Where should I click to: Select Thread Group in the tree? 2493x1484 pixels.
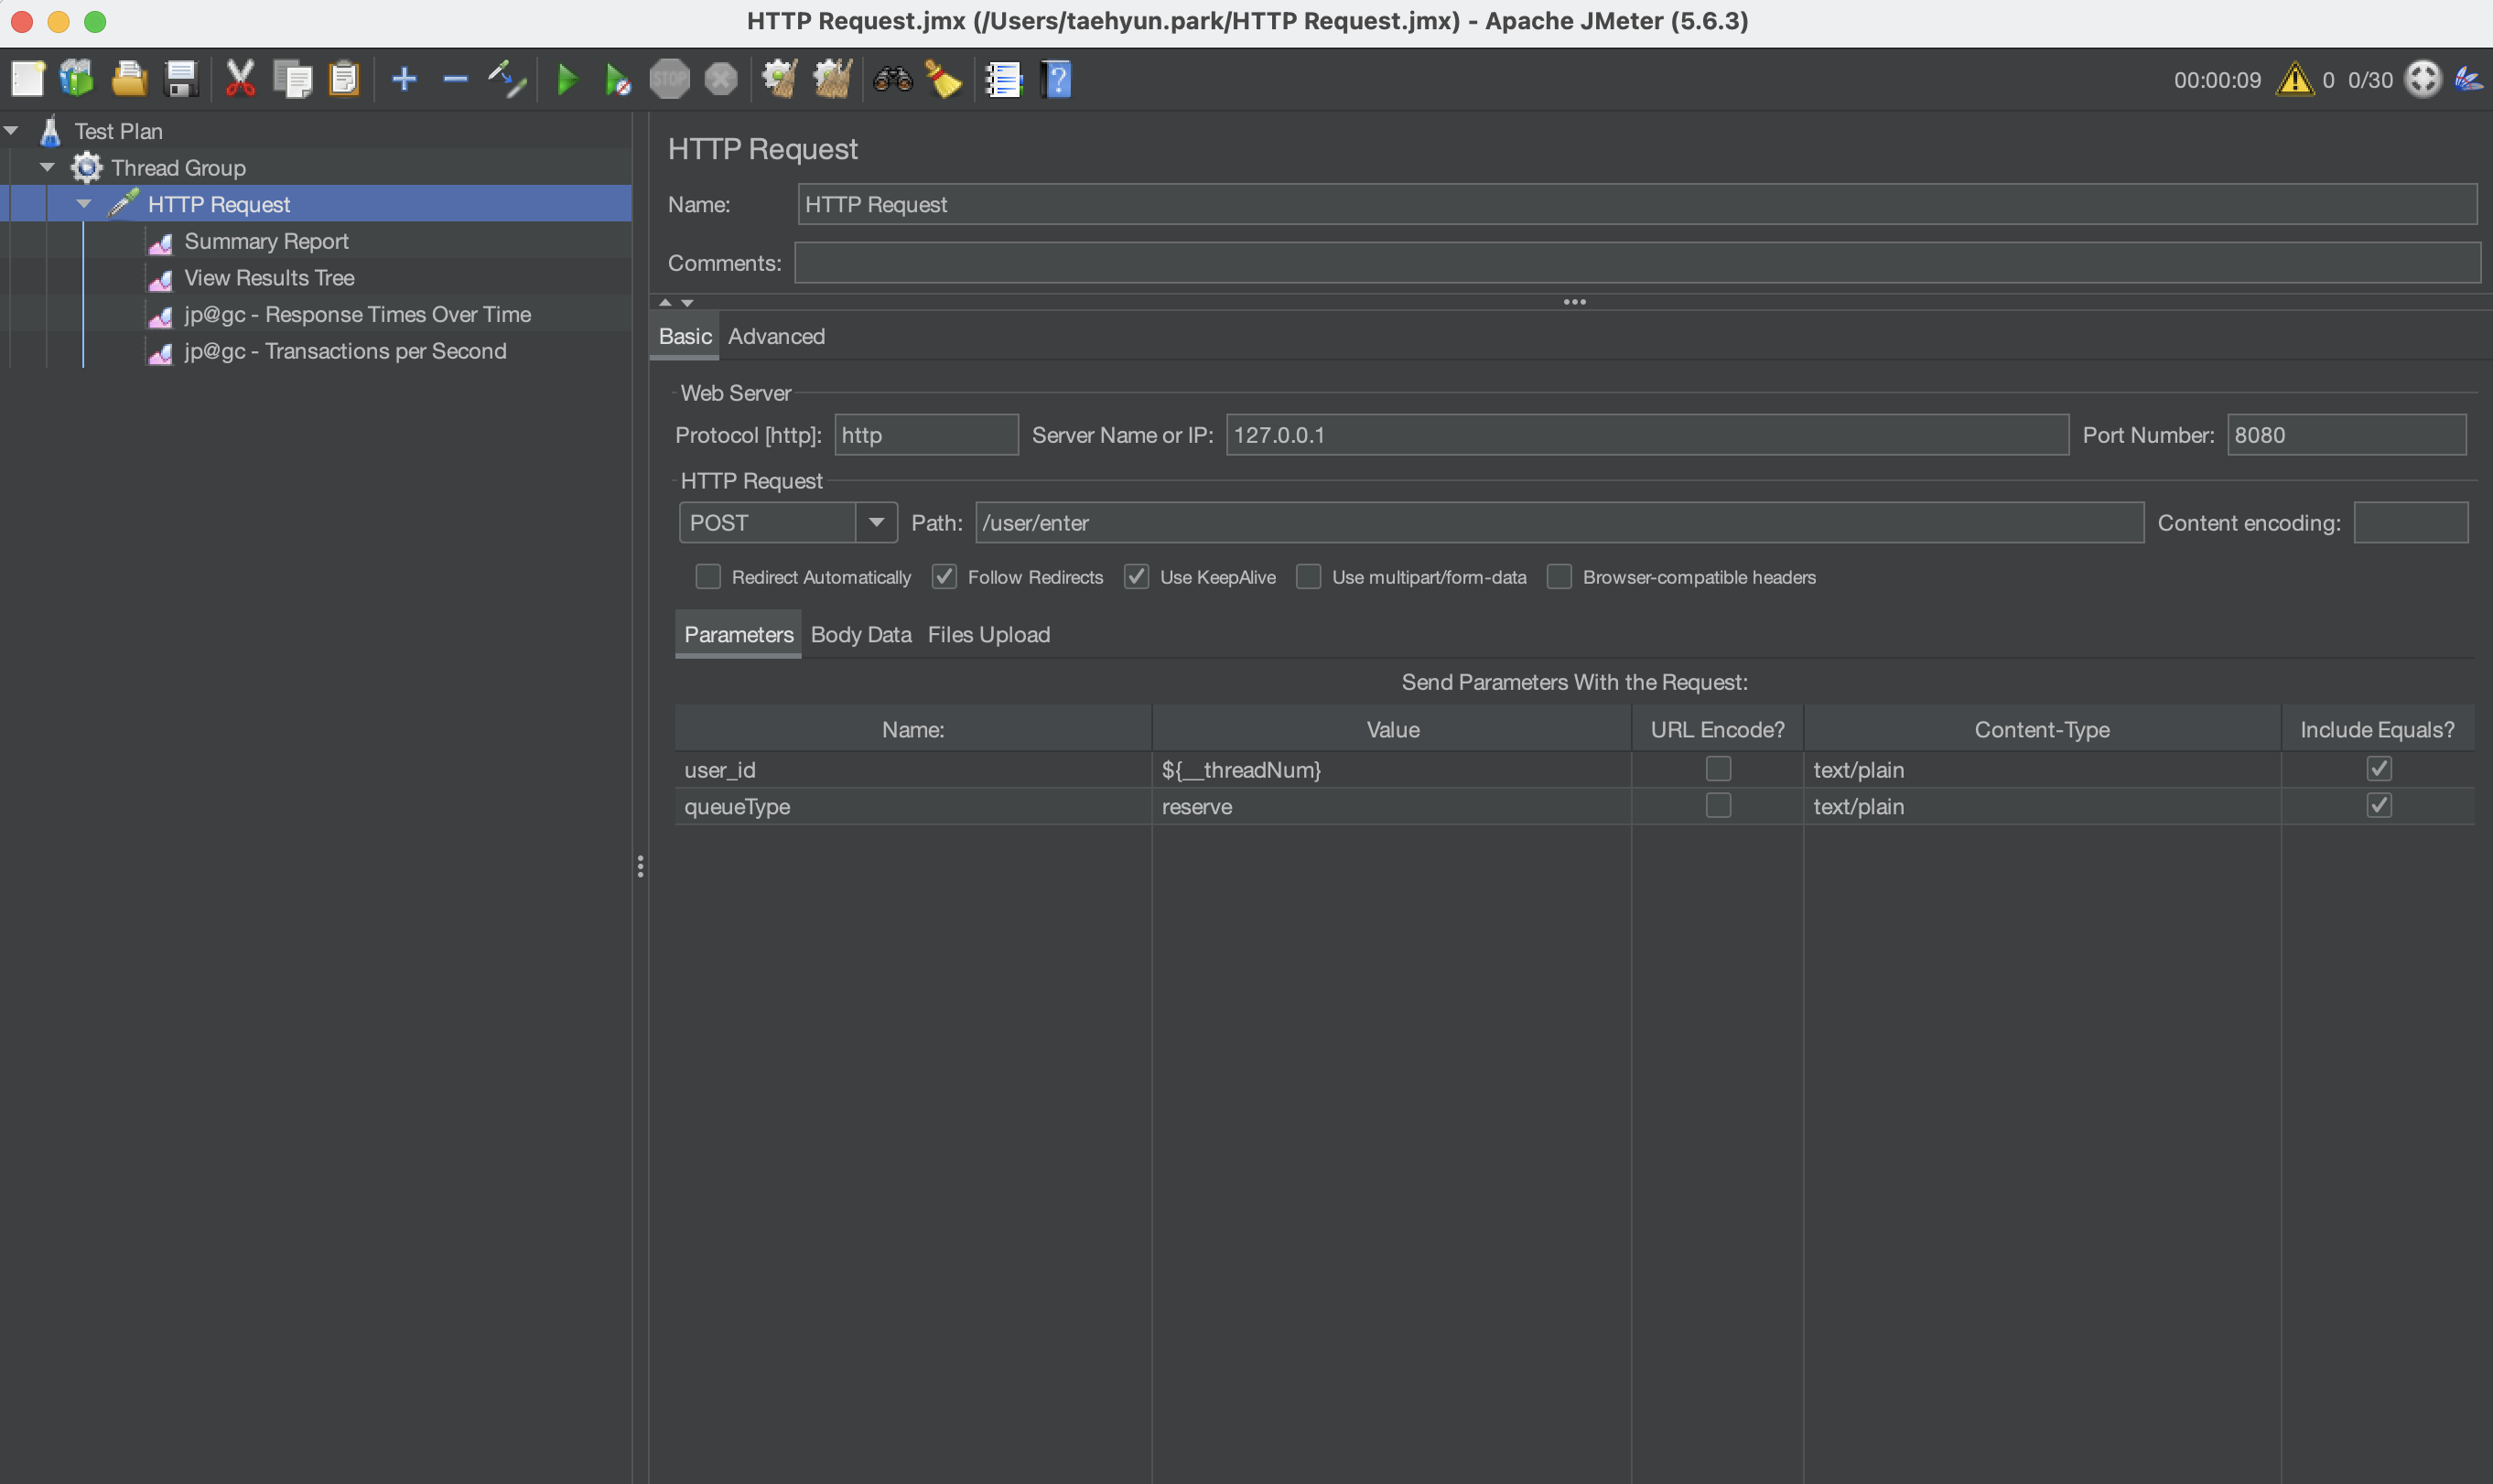pos(178,167)
